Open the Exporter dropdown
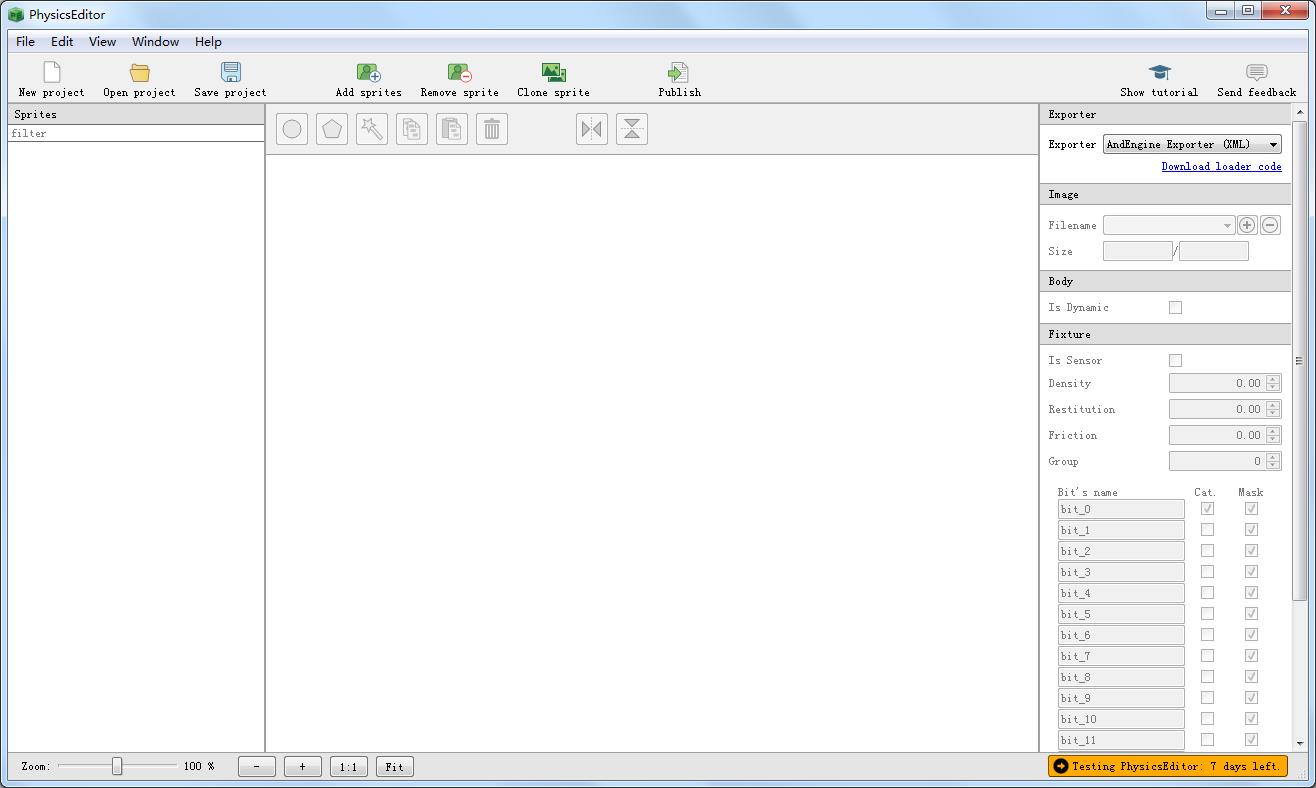Viewport: 1316px width, 788px height. tap(1192, 144)
